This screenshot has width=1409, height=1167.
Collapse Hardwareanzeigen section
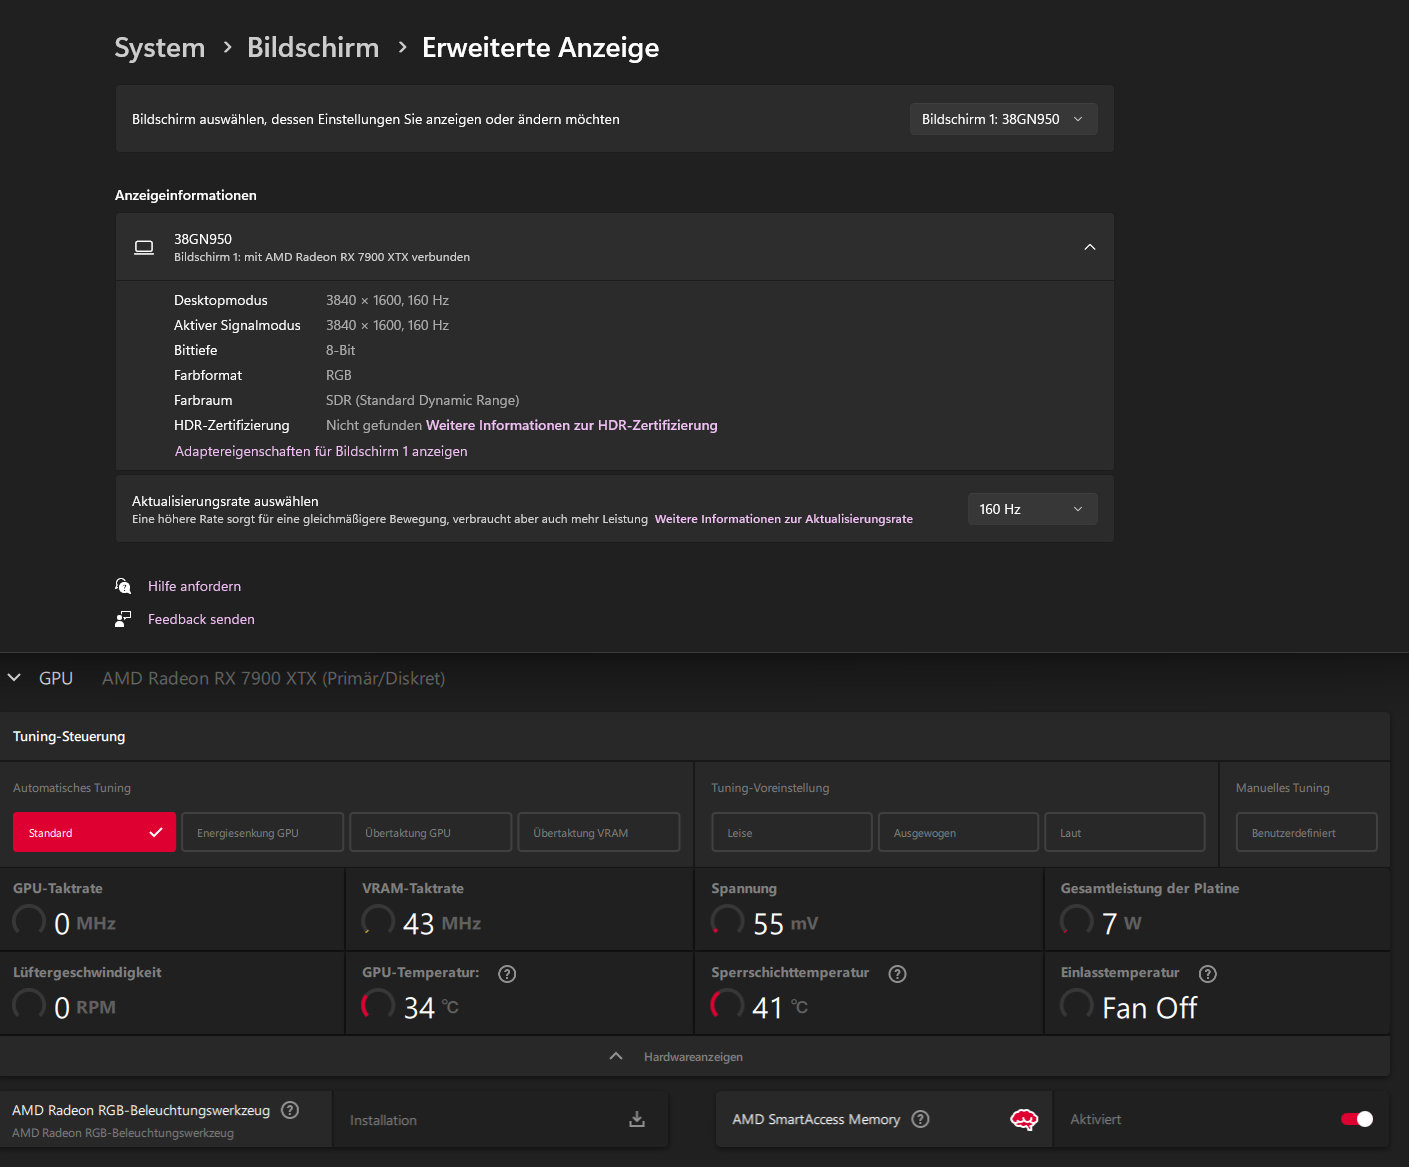point(616,1056)
